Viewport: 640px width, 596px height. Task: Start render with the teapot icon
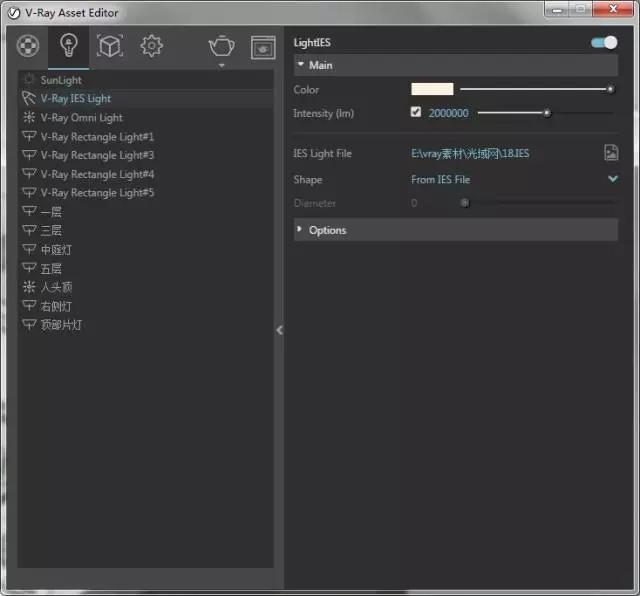[222, 46]
